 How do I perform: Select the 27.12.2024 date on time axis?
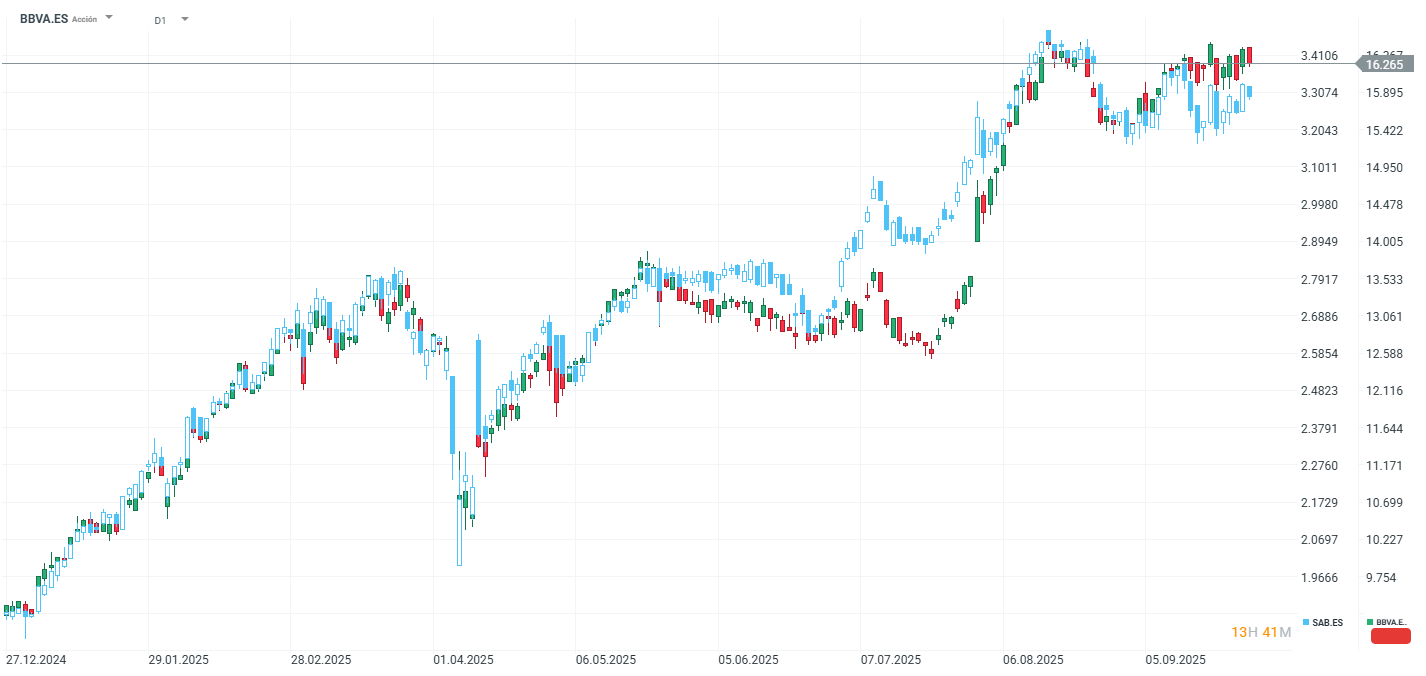tap(35, 660)
